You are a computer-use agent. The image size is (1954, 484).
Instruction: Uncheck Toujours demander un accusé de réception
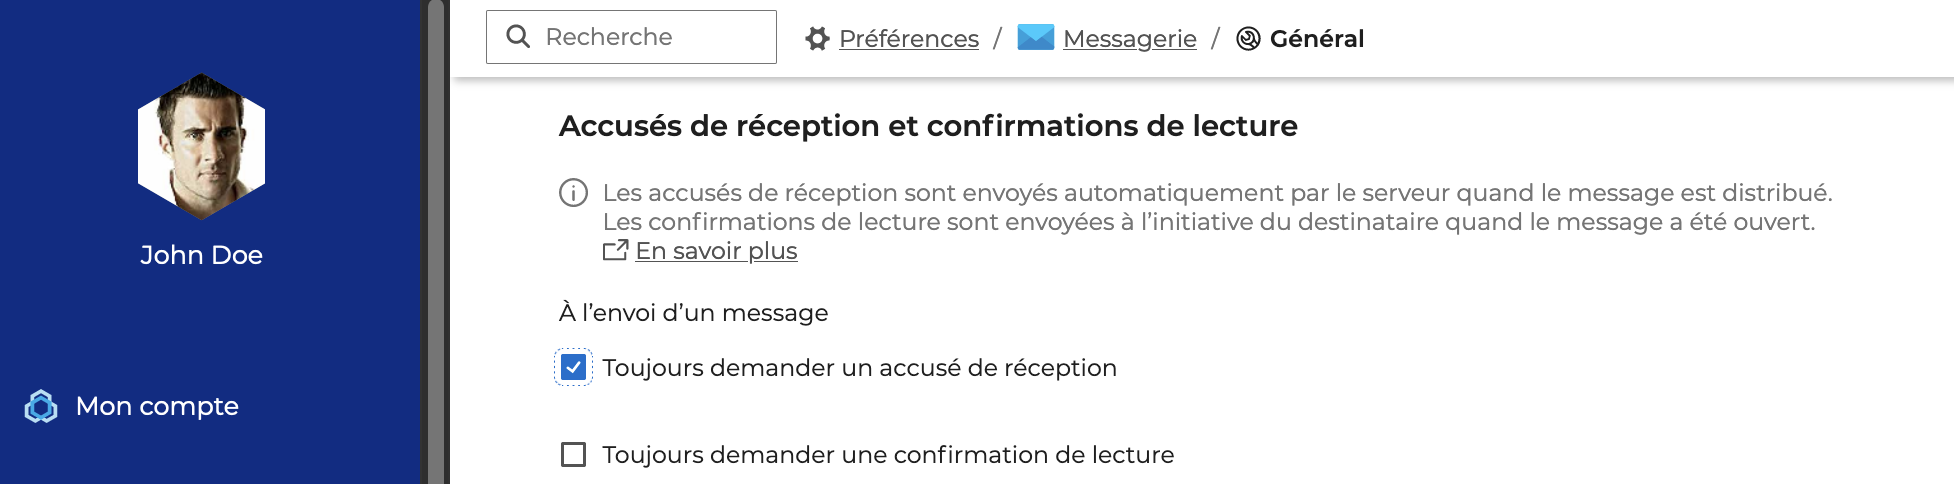tap(573, 368)
